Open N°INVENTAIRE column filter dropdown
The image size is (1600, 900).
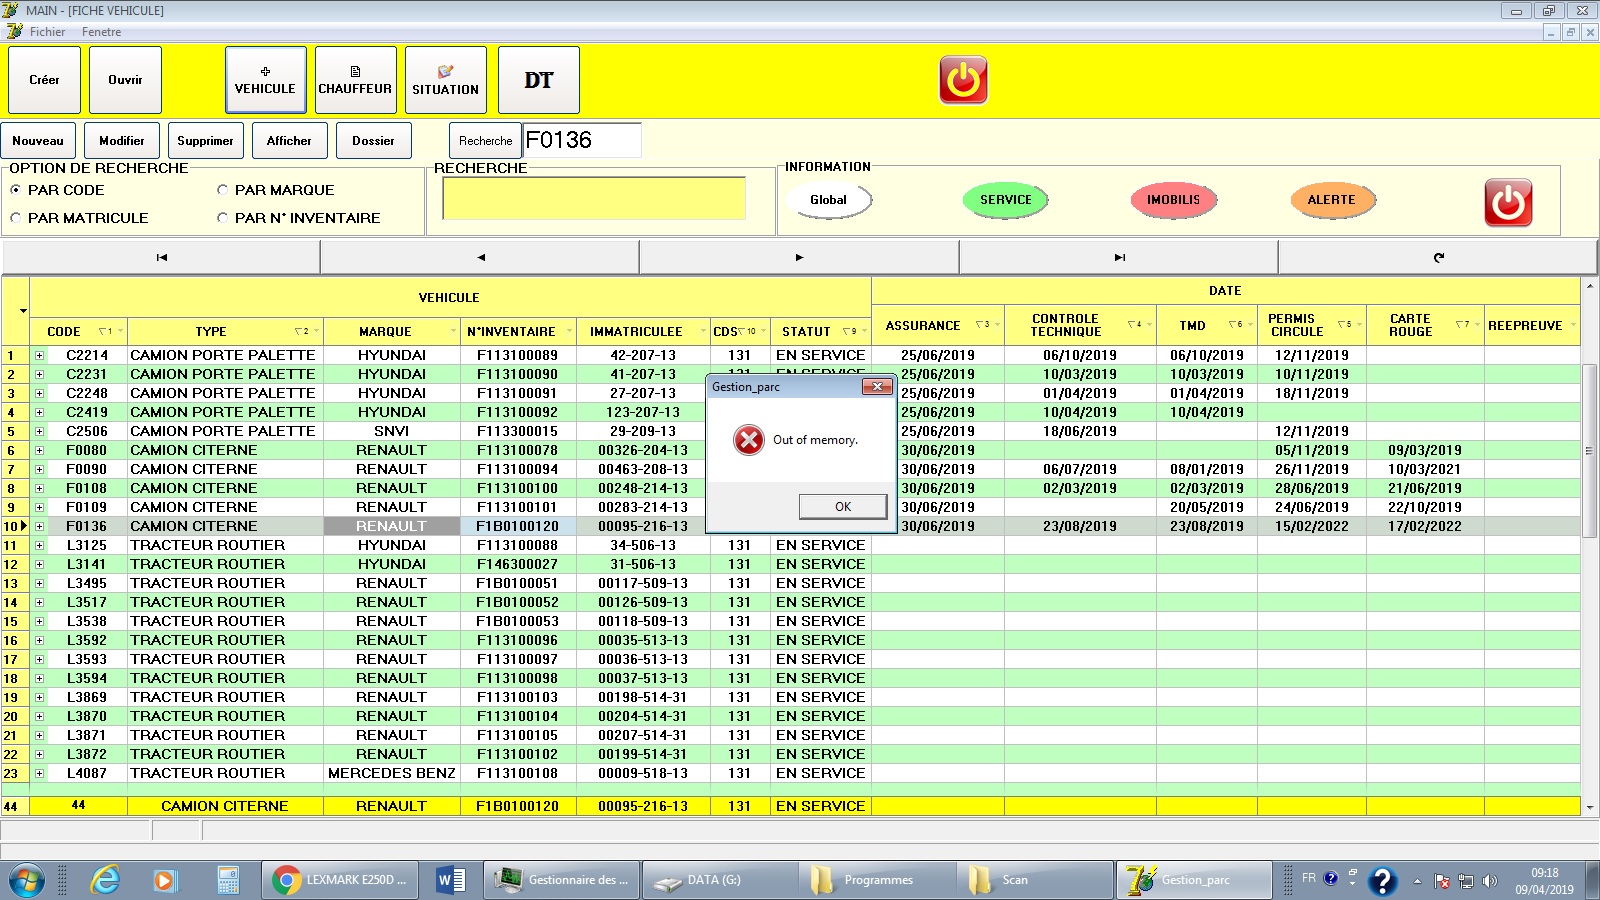(x=569, y=331)
